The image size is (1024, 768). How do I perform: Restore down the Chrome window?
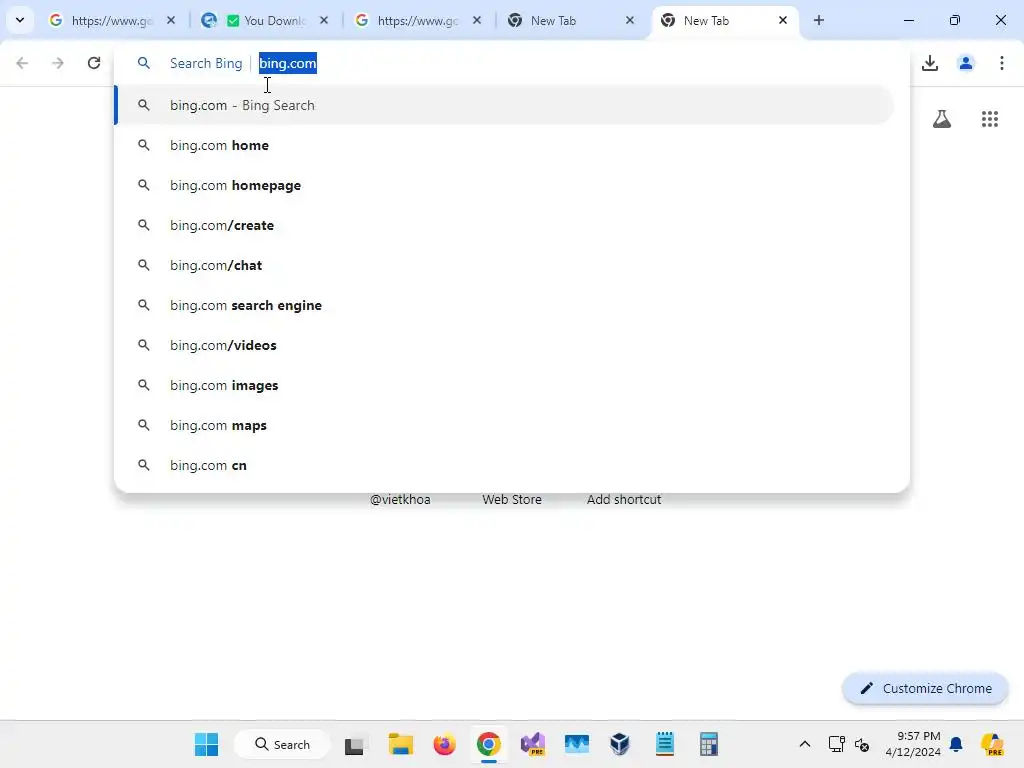955,20
